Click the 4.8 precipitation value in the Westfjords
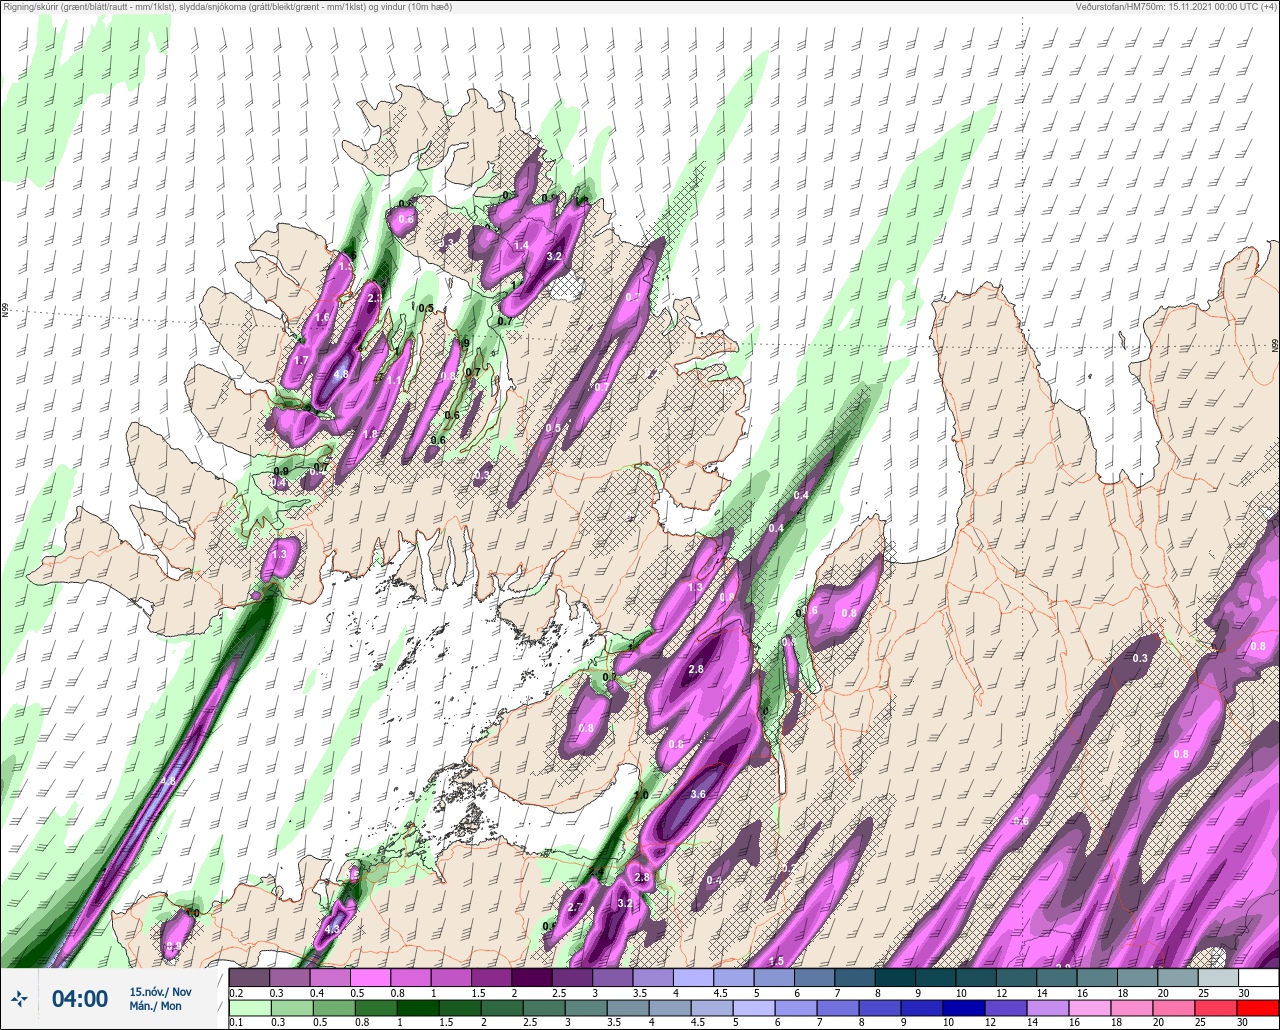Screen dimensions: 1280x1030 tap(341, 375)
